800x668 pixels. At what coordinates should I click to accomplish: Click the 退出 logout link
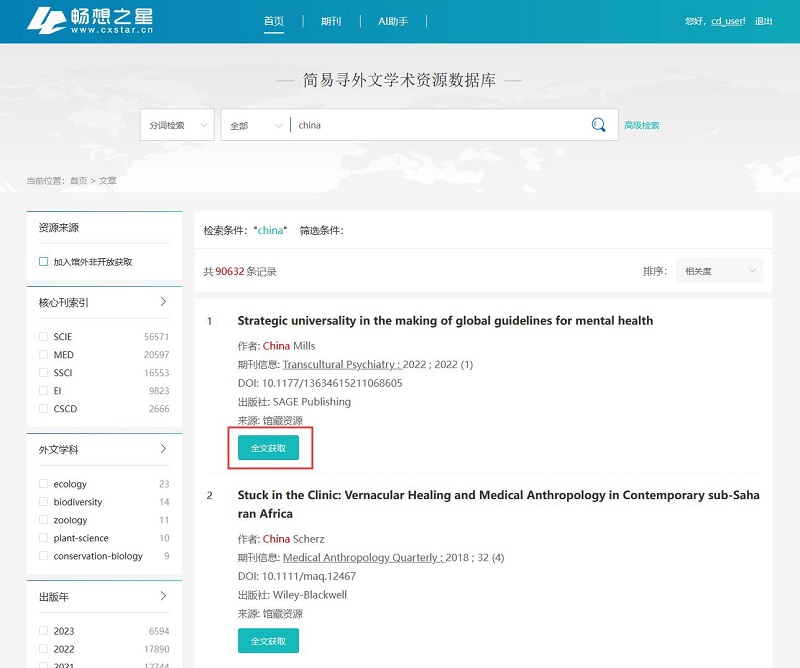[763, 21]
